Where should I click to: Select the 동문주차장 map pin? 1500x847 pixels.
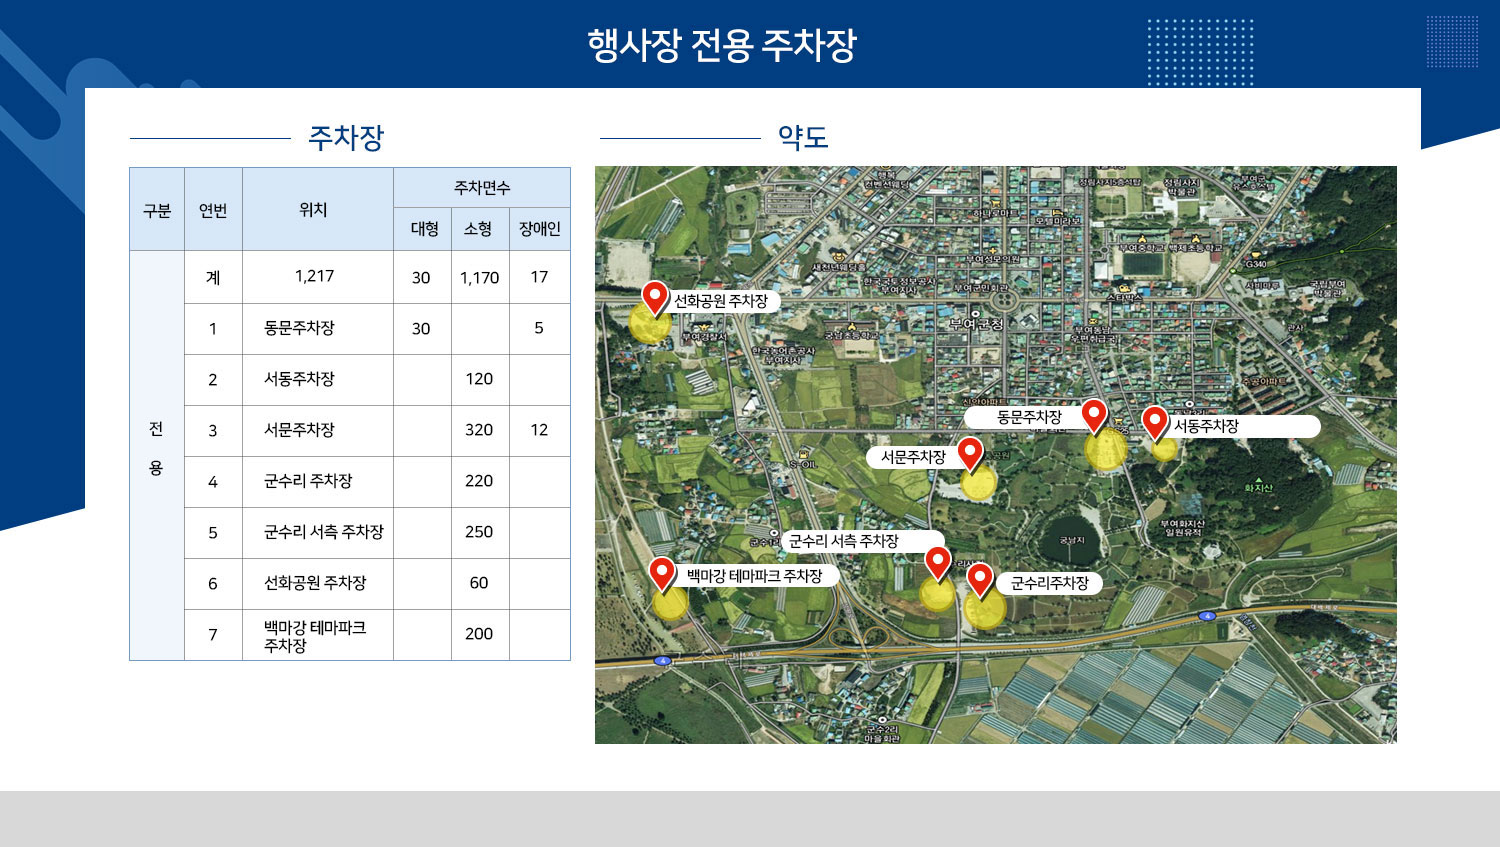1095,413
